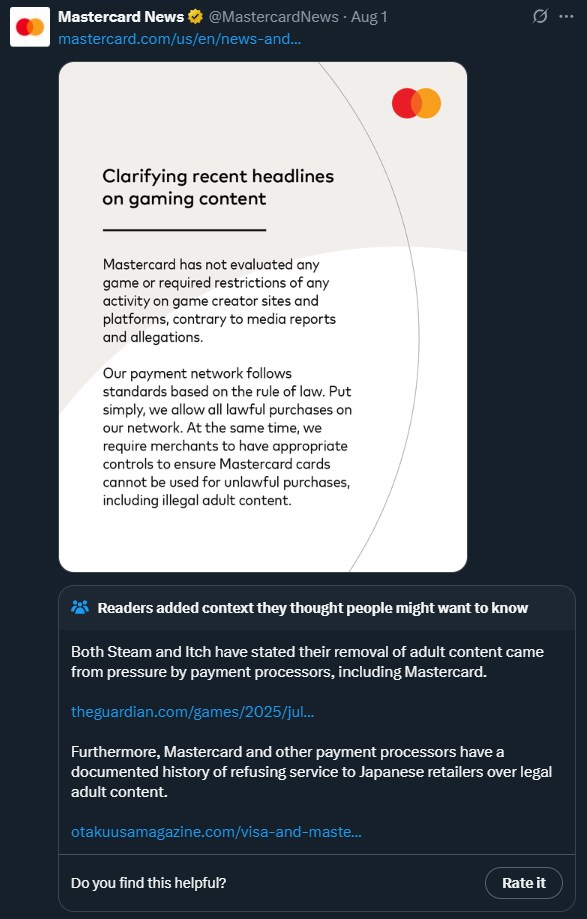Open the @MastercardNews handle

(x=274, y=17)
